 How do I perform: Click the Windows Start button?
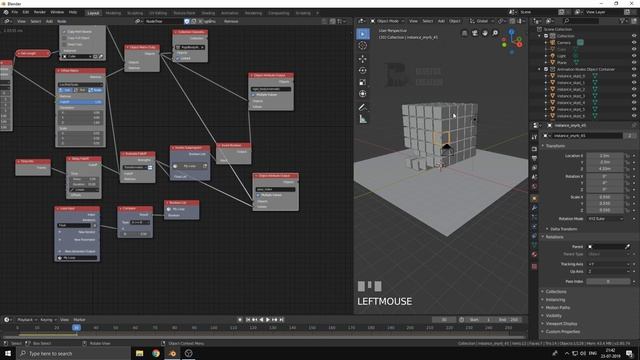8,353
